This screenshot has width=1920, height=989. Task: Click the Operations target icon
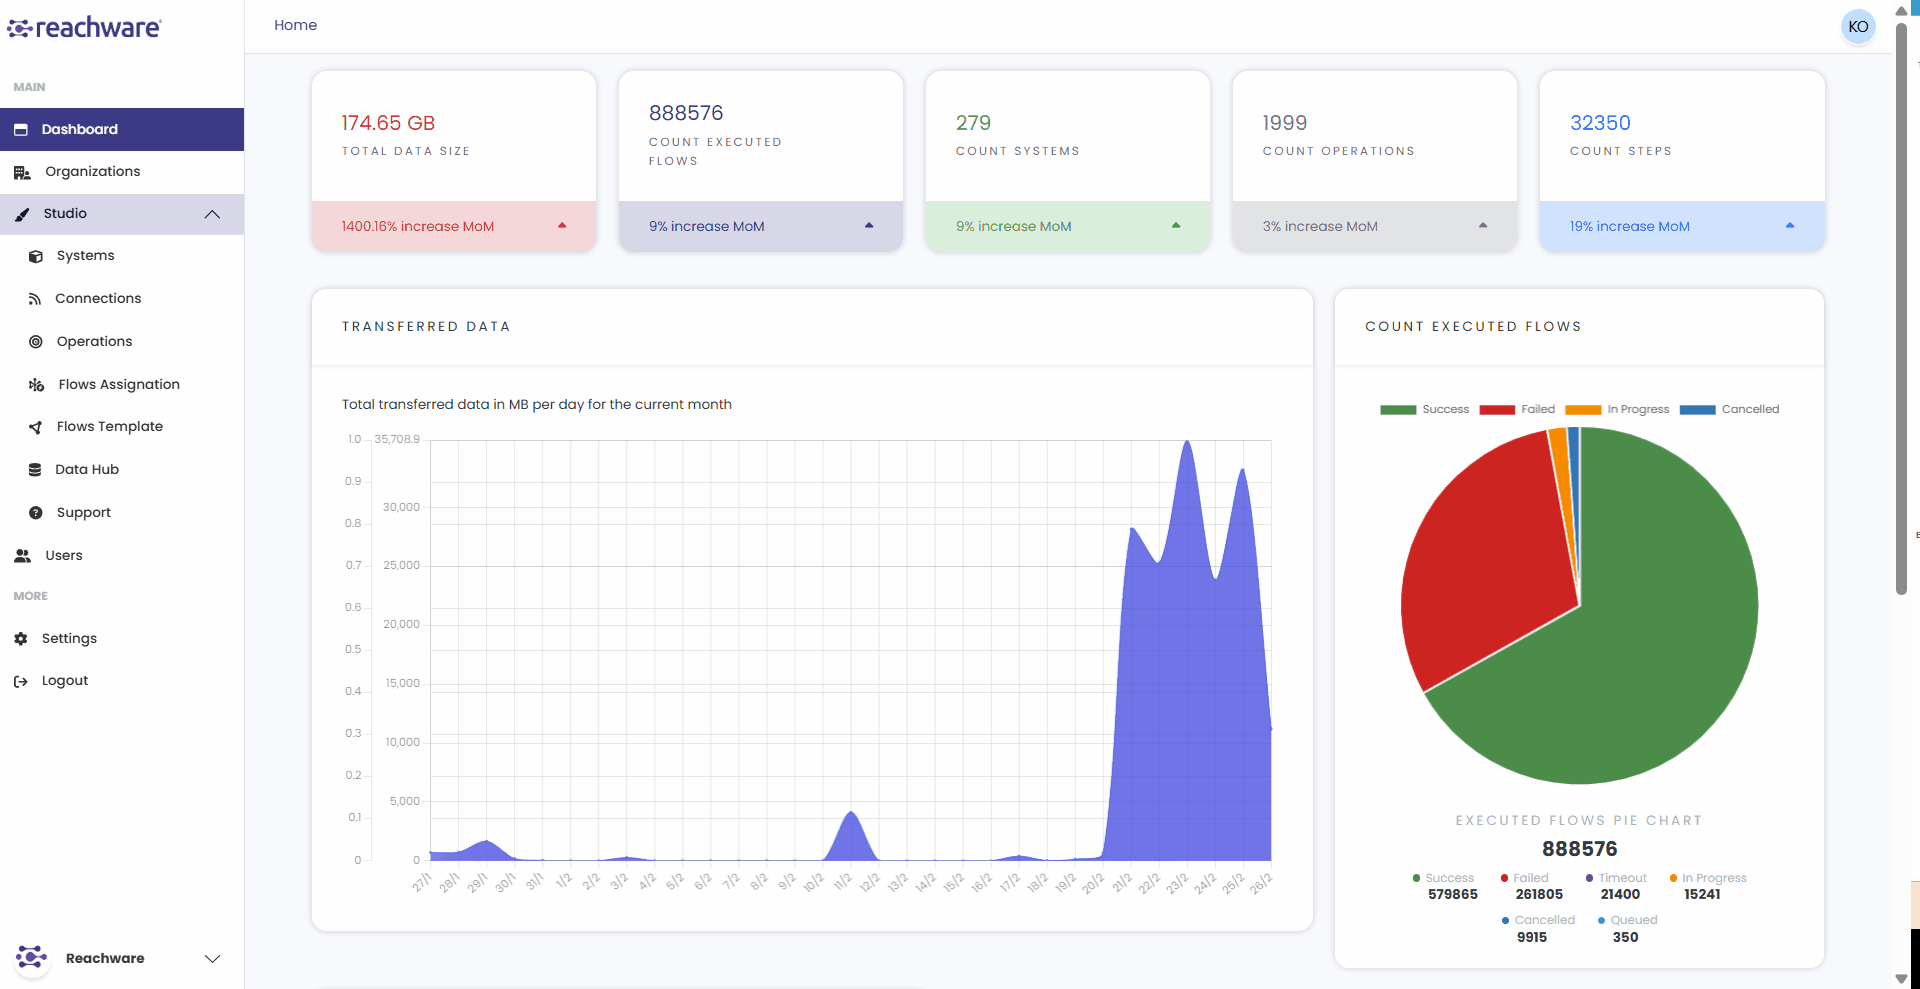pyautogui.click(x=36, y=342)
